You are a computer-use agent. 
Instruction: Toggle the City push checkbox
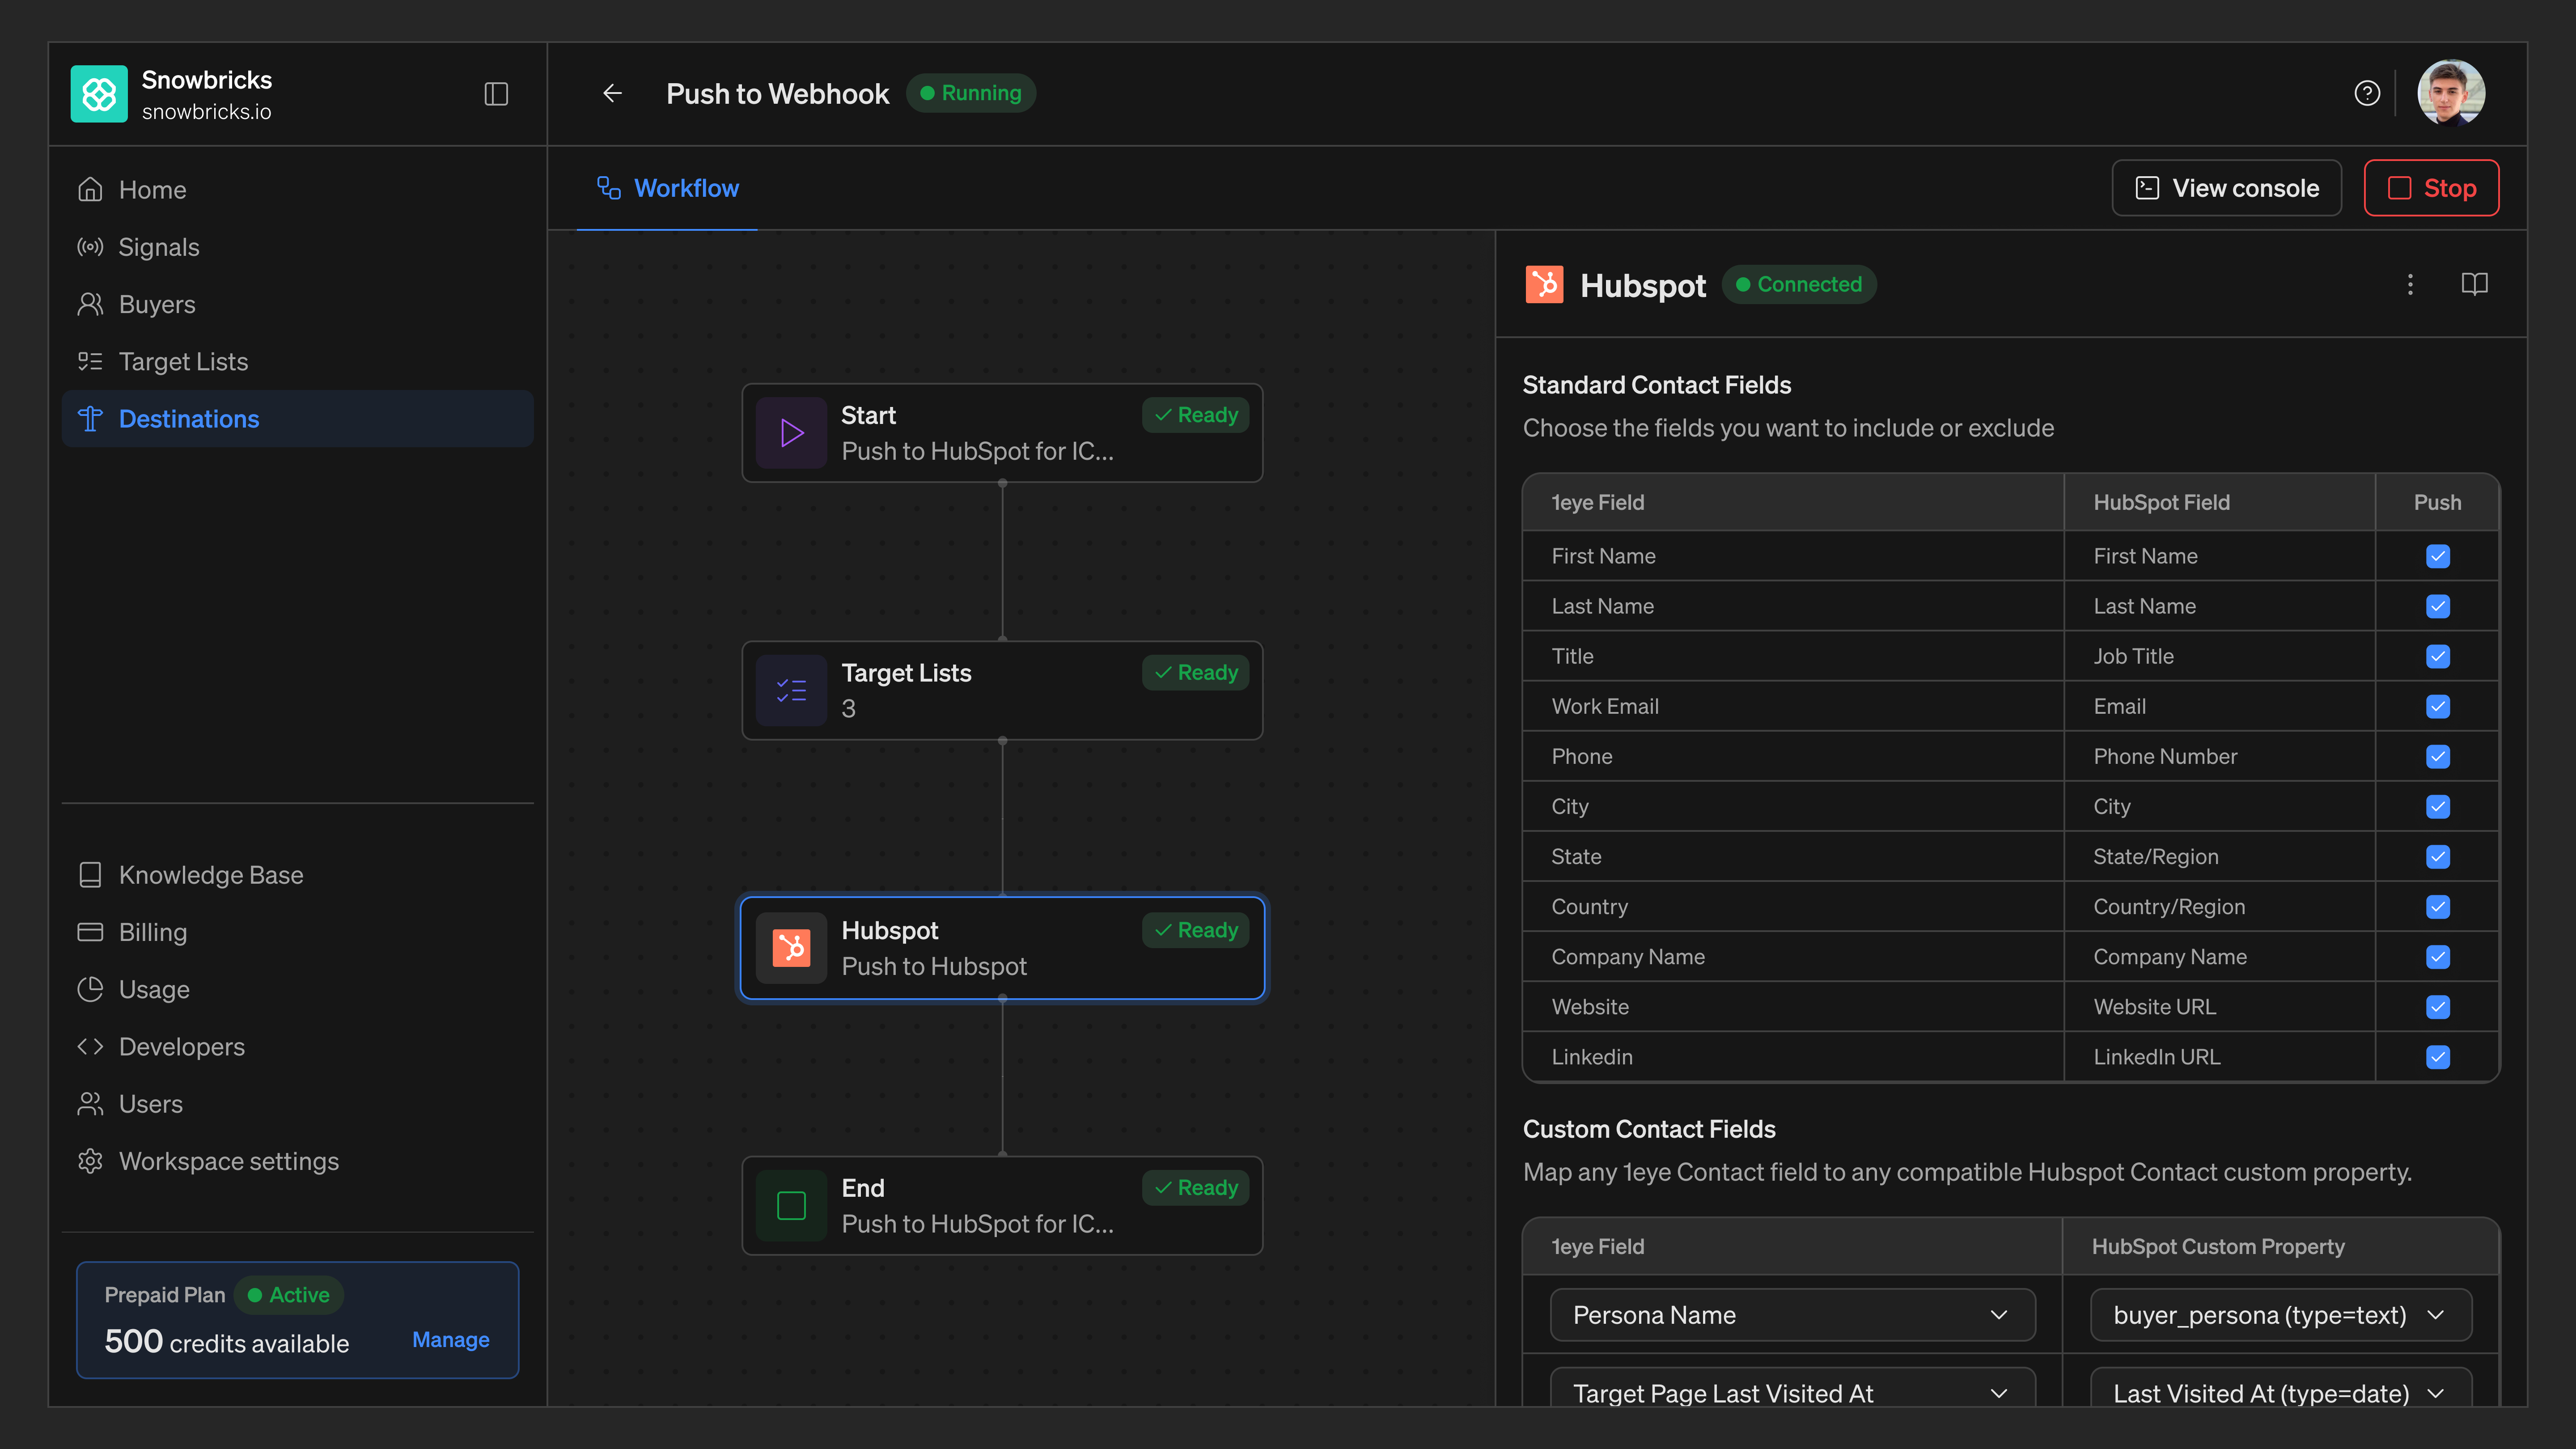[x=2438, y=807]
